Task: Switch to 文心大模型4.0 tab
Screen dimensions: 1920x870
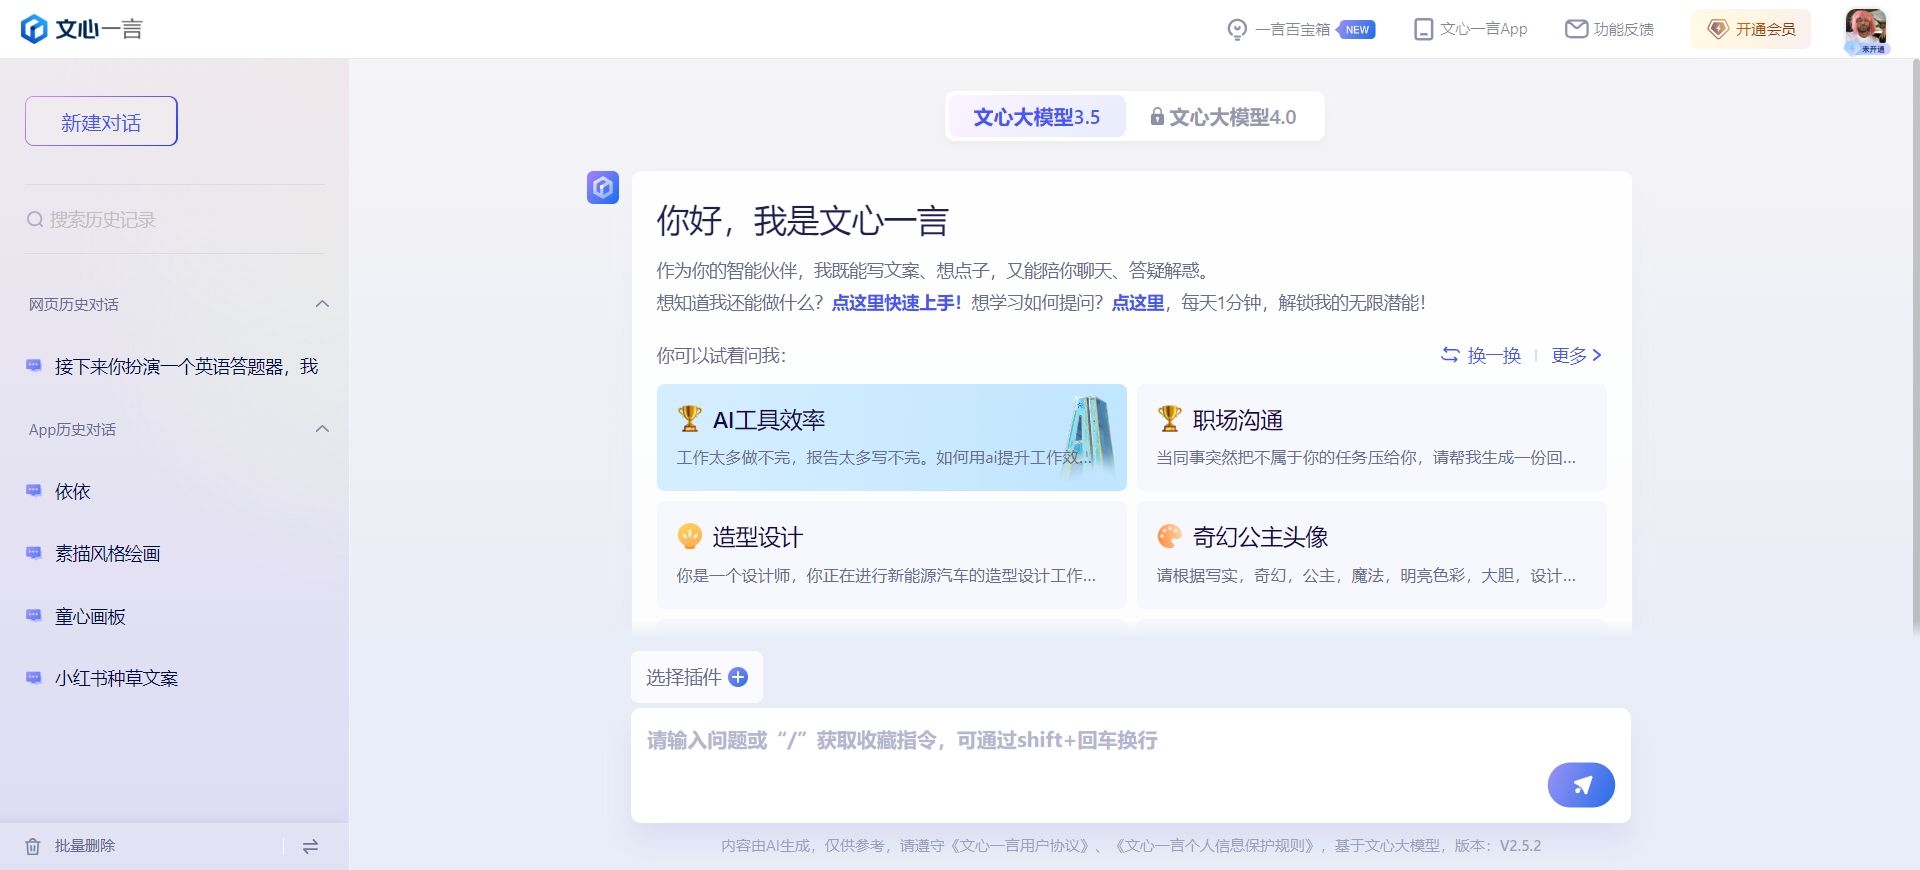Action: coord(1223,117)
